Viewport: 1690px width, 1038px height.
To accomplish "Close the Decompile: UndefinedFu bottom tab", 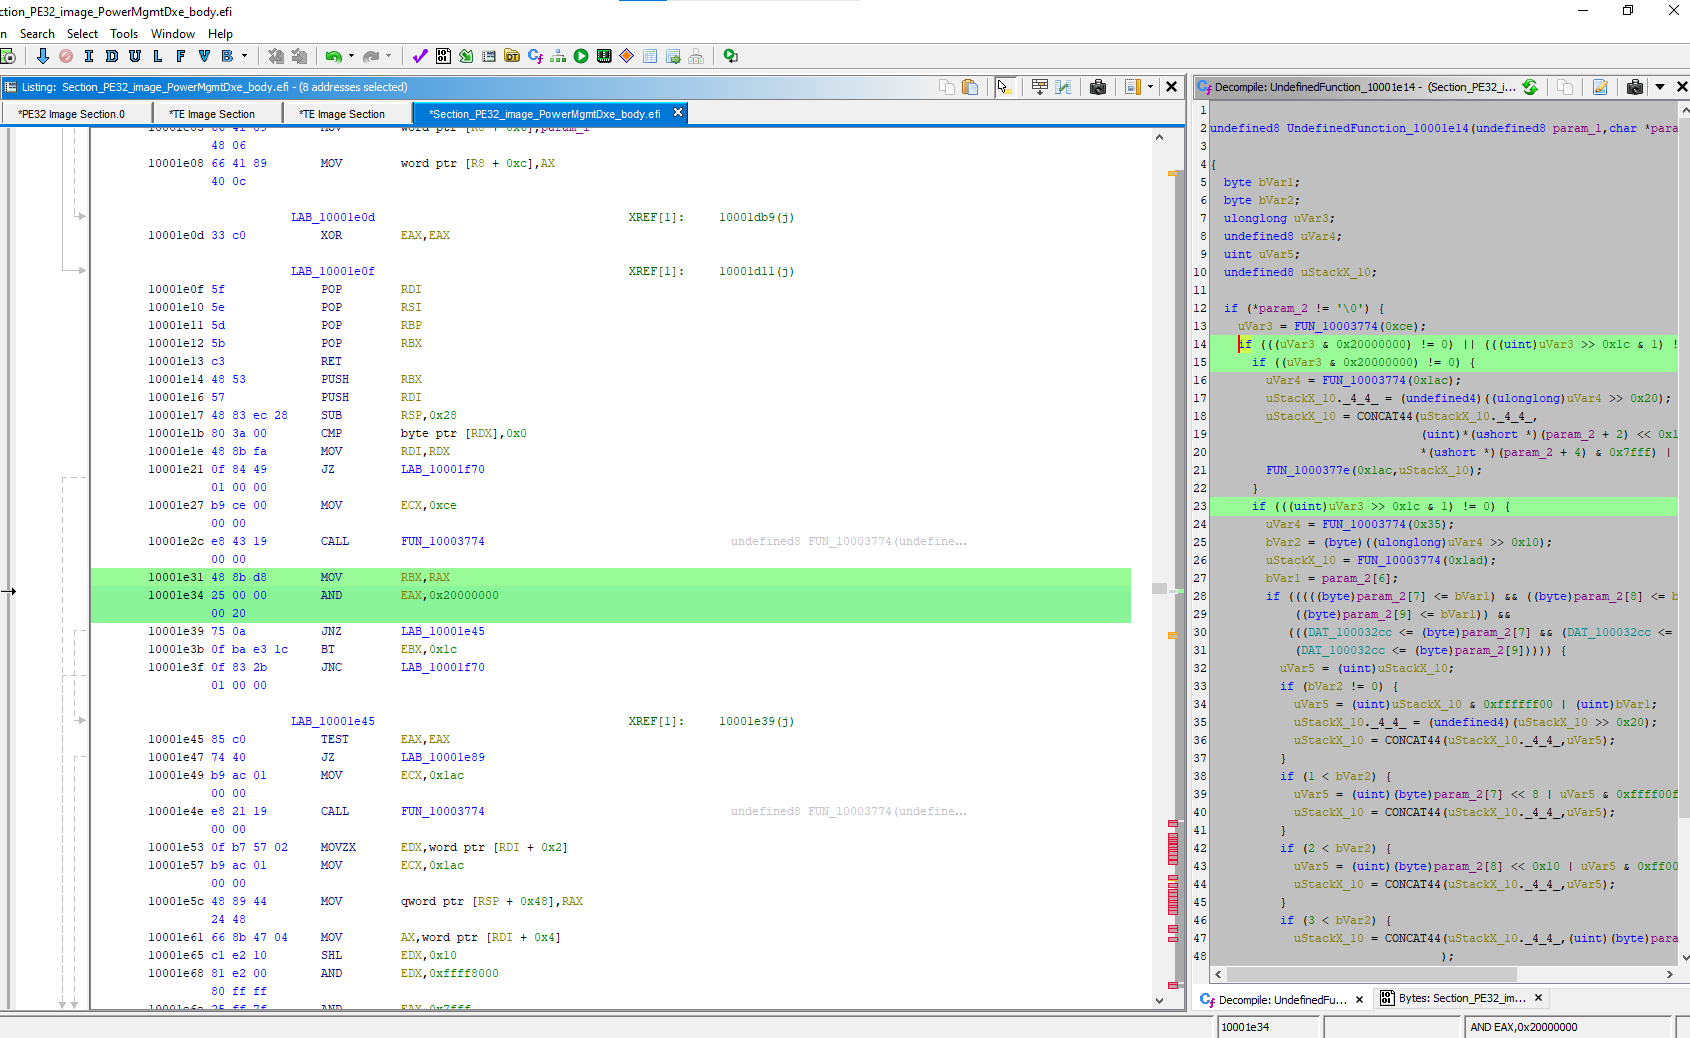I will [1359, 999].
